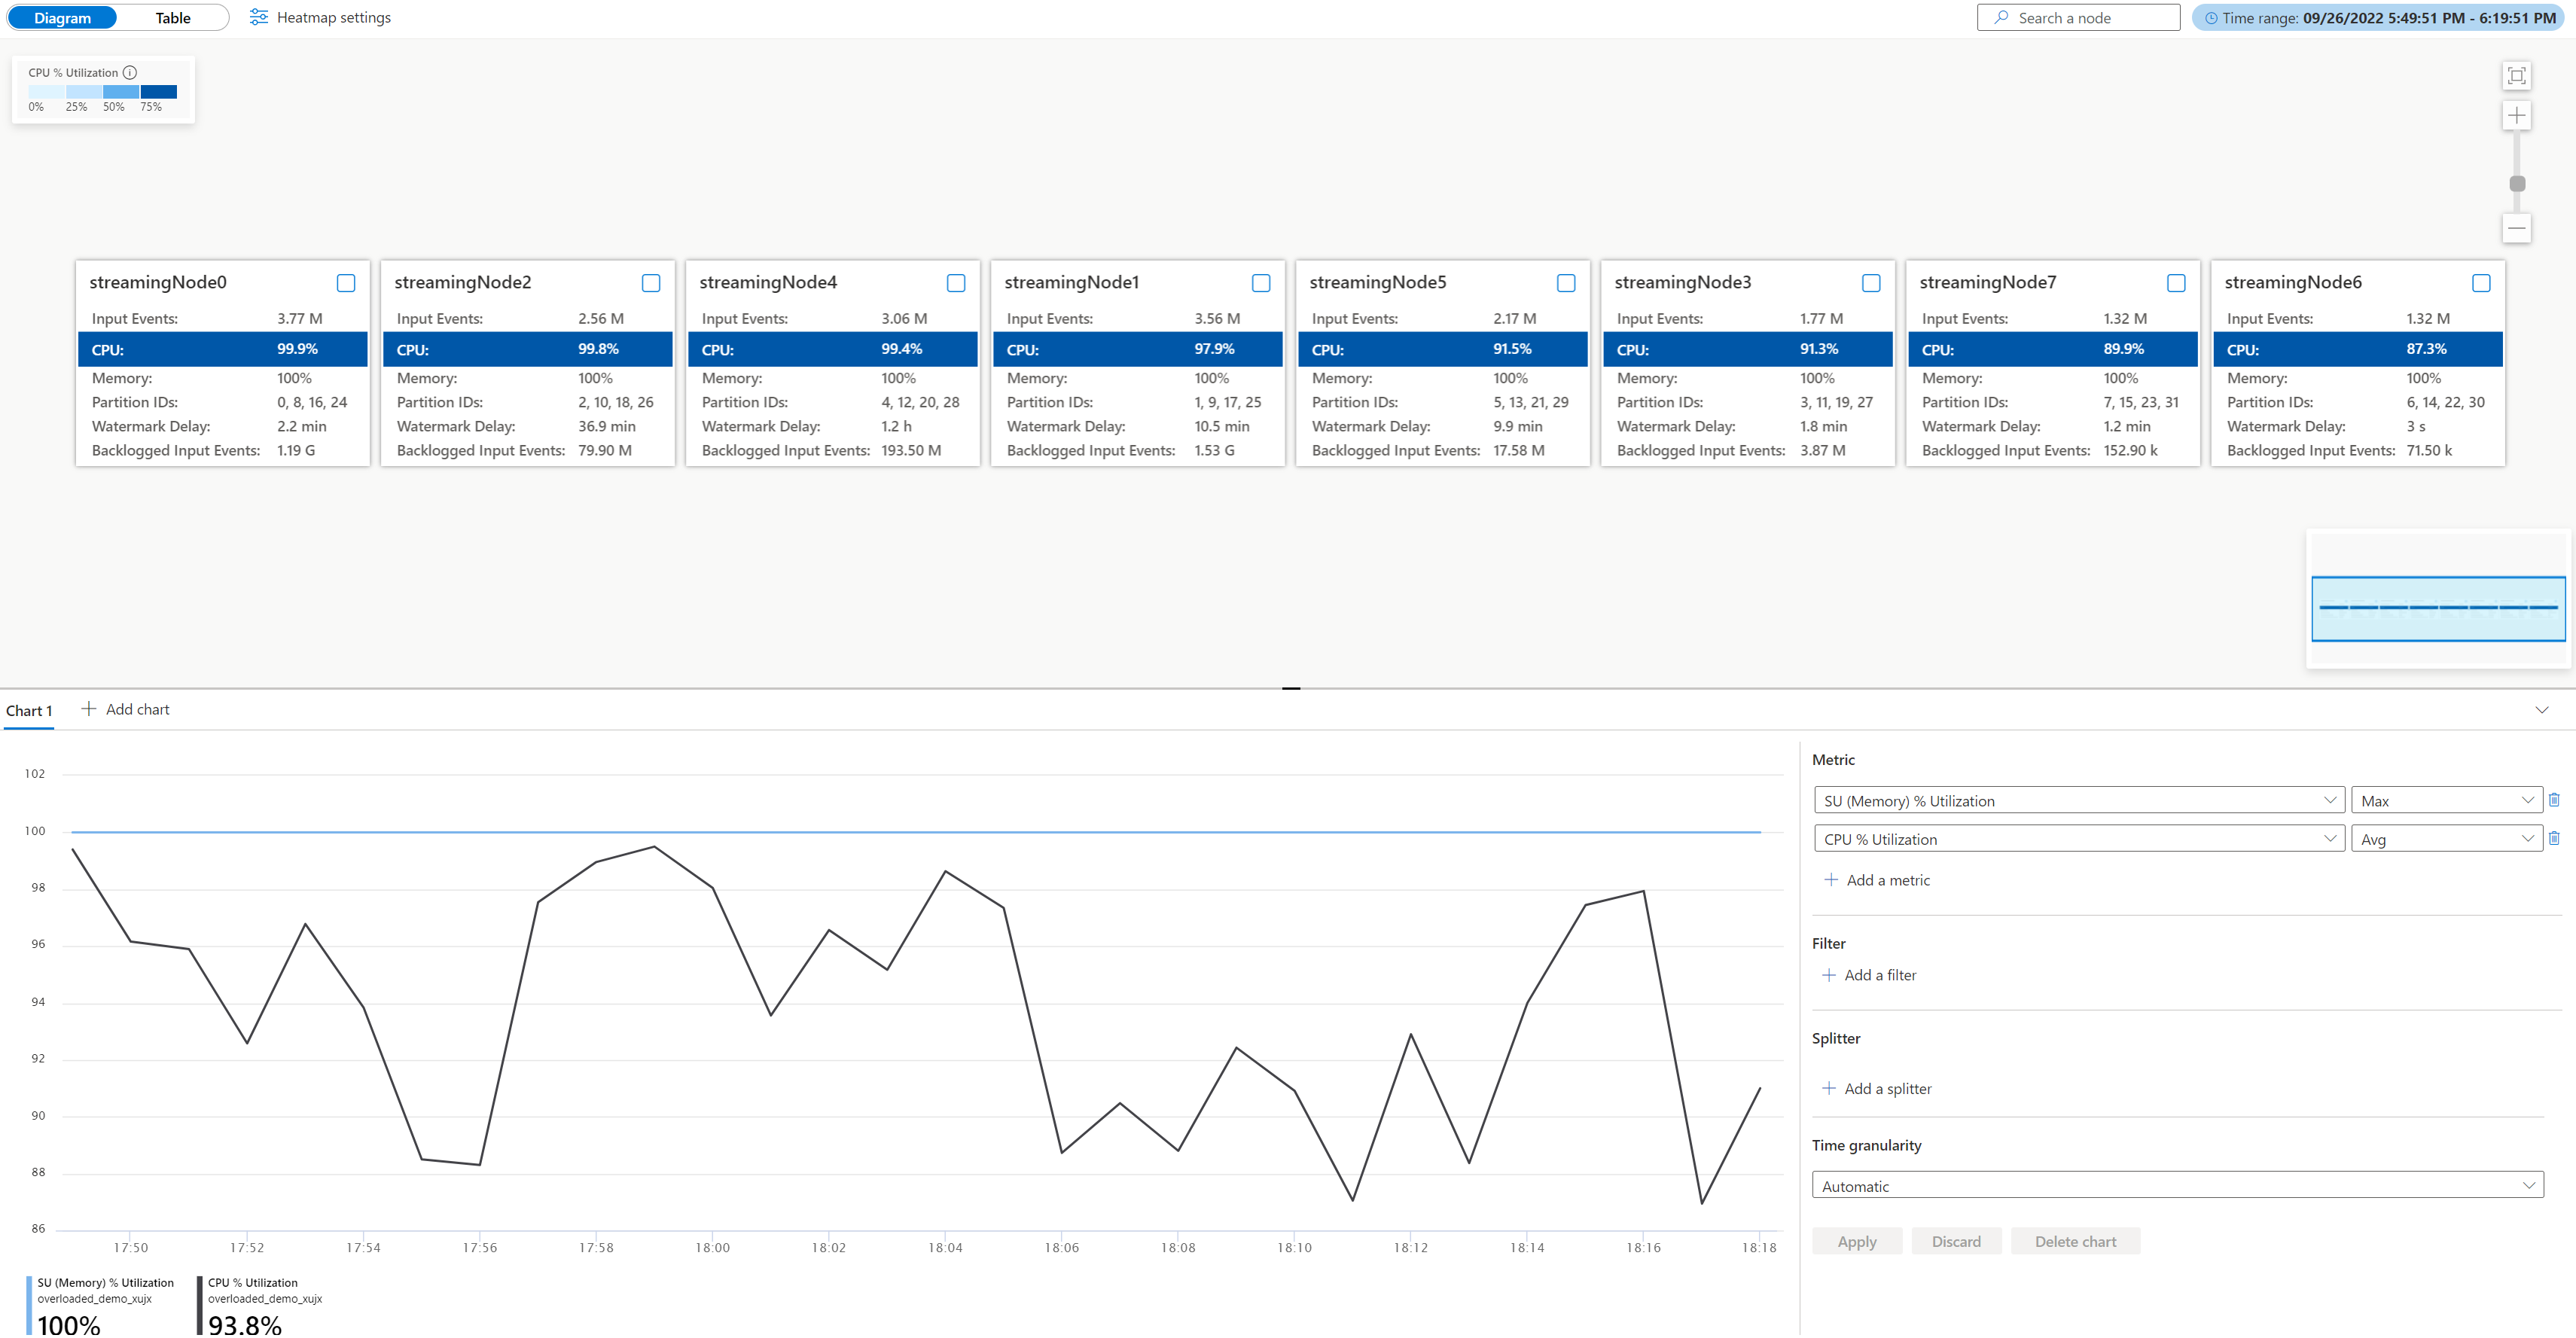Tick the streamingNode6 checkbox

[2480, 283]
